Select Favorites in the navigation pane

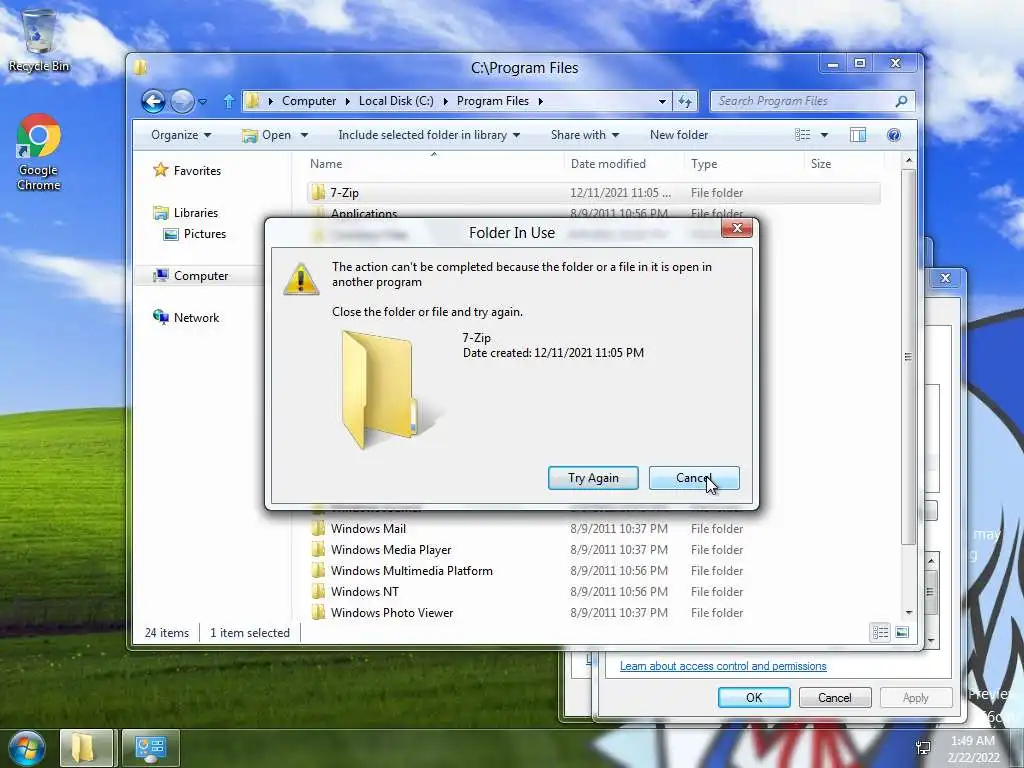(187, 170)
